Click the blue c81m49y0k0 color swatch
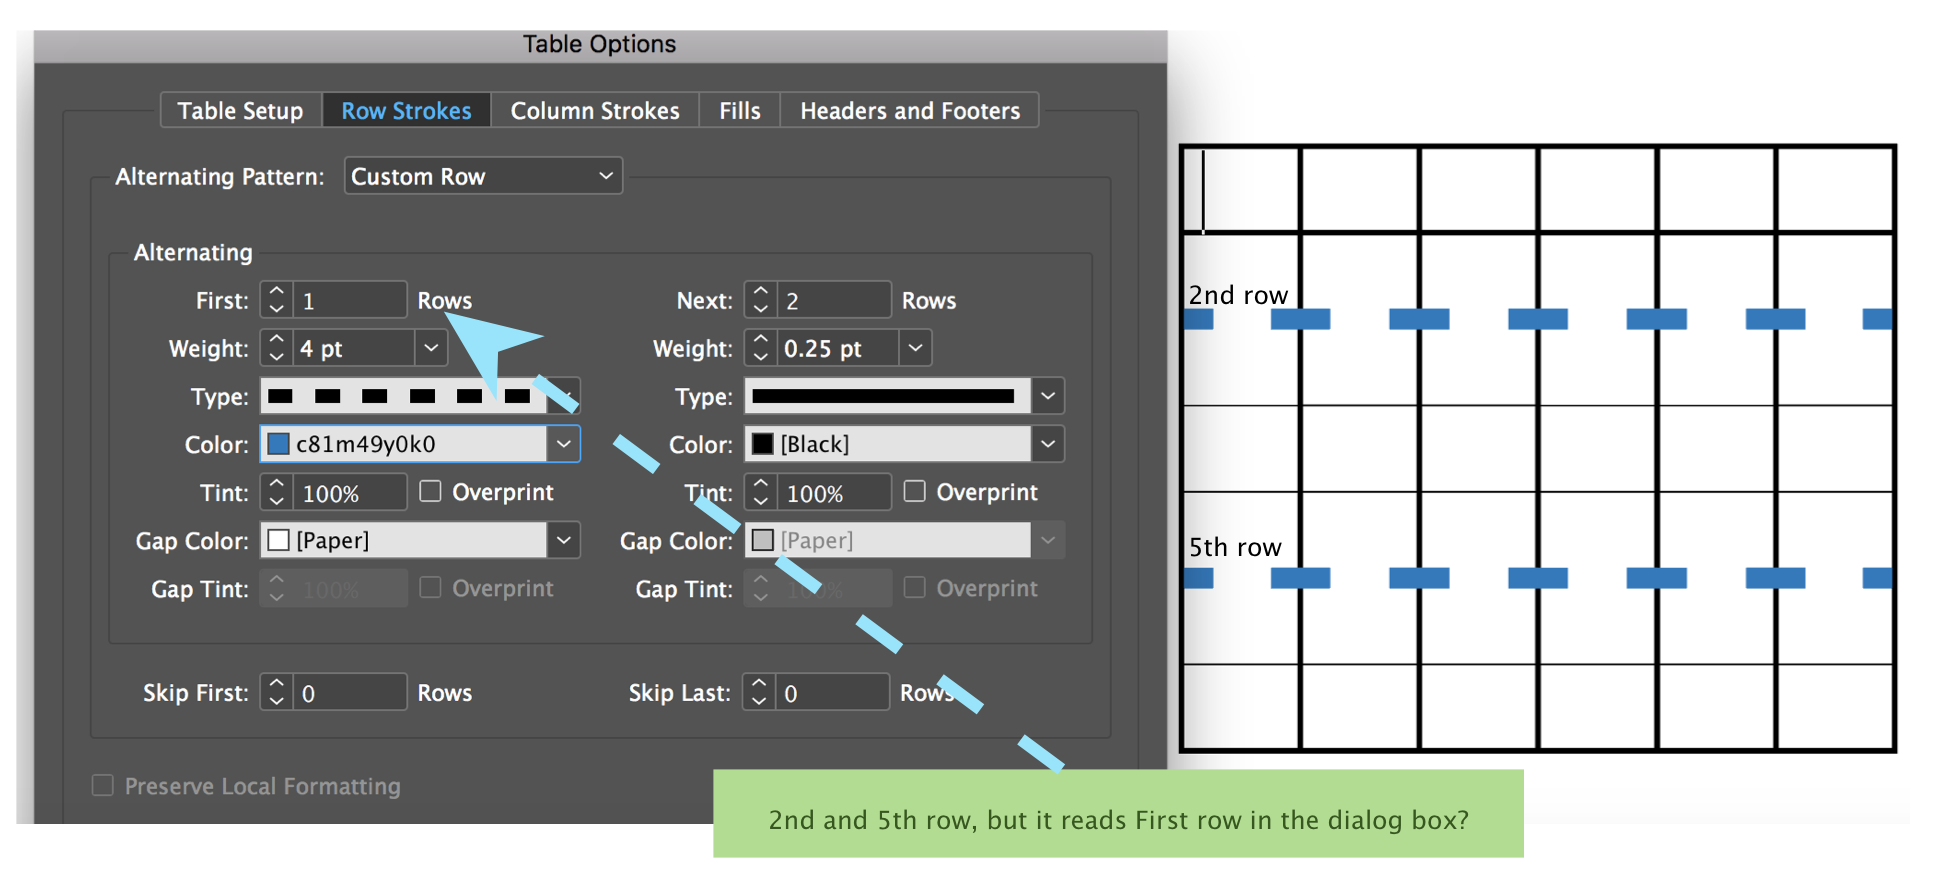 tap(279, 444)
